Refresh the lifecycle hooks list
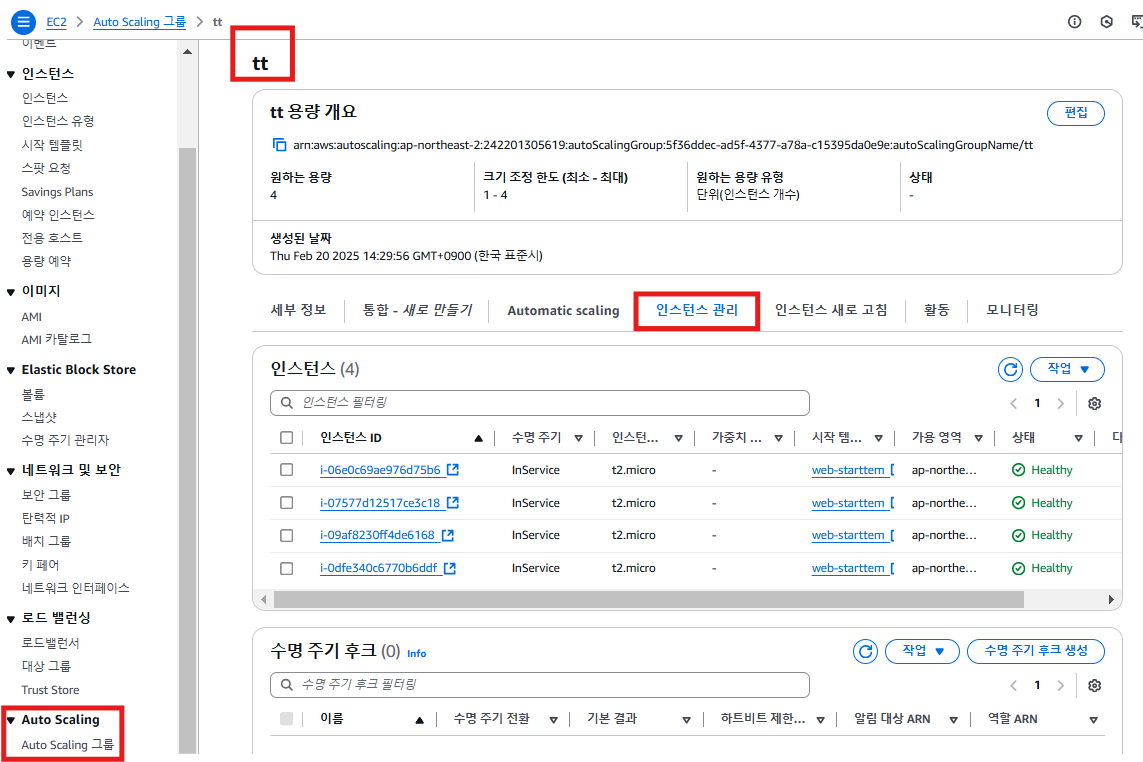The width and height of the screenshot is (1143, 762). click(x=865, y=651)
